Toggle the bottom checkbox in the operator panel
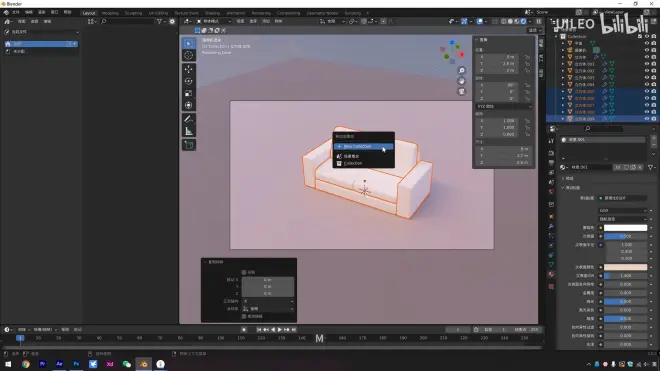 click(x=244, y=316)
